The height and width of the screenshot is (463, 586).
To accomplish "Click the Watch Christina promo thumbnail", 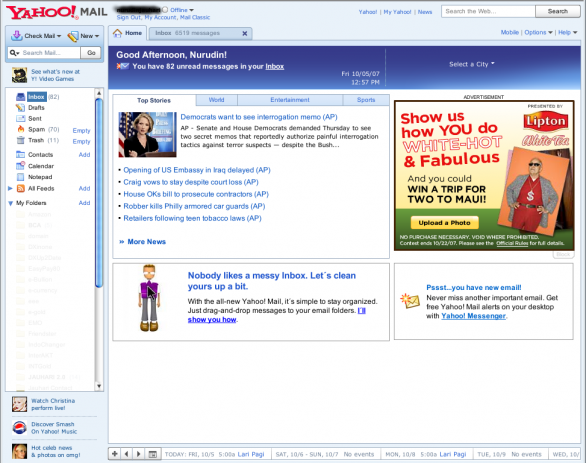I will point(19,404).
